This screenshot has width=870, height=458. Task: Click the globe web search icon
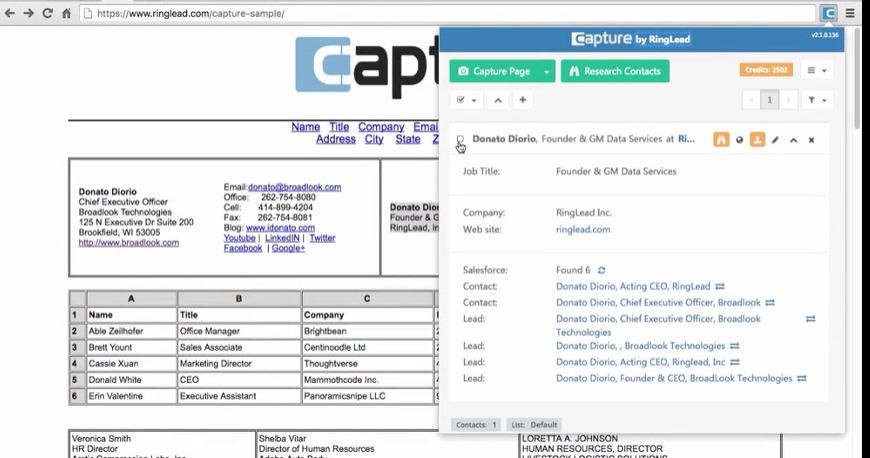pyautogui.click(x=739, y=140)
